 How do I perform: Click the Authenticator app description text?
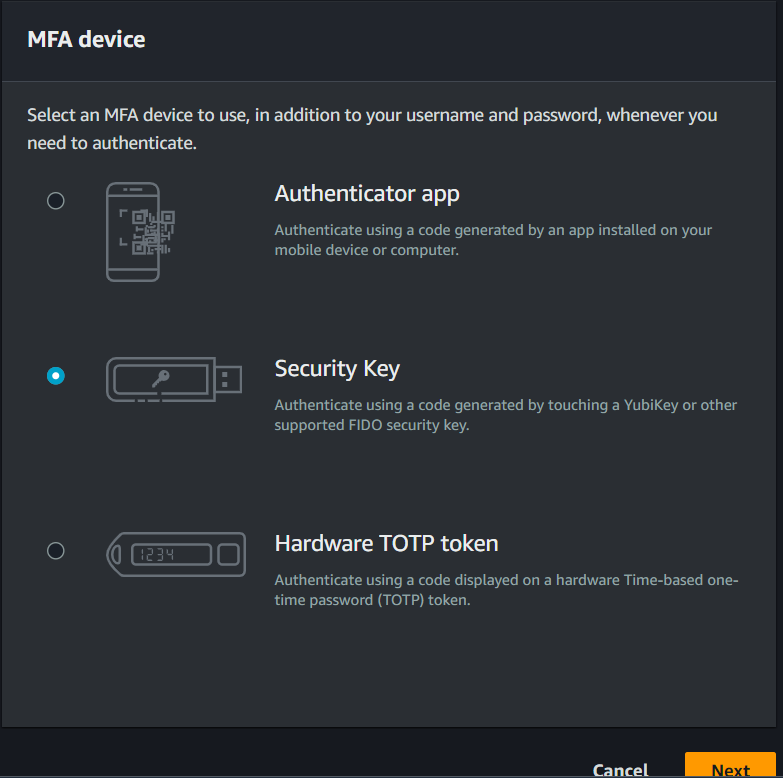[493, 240]
